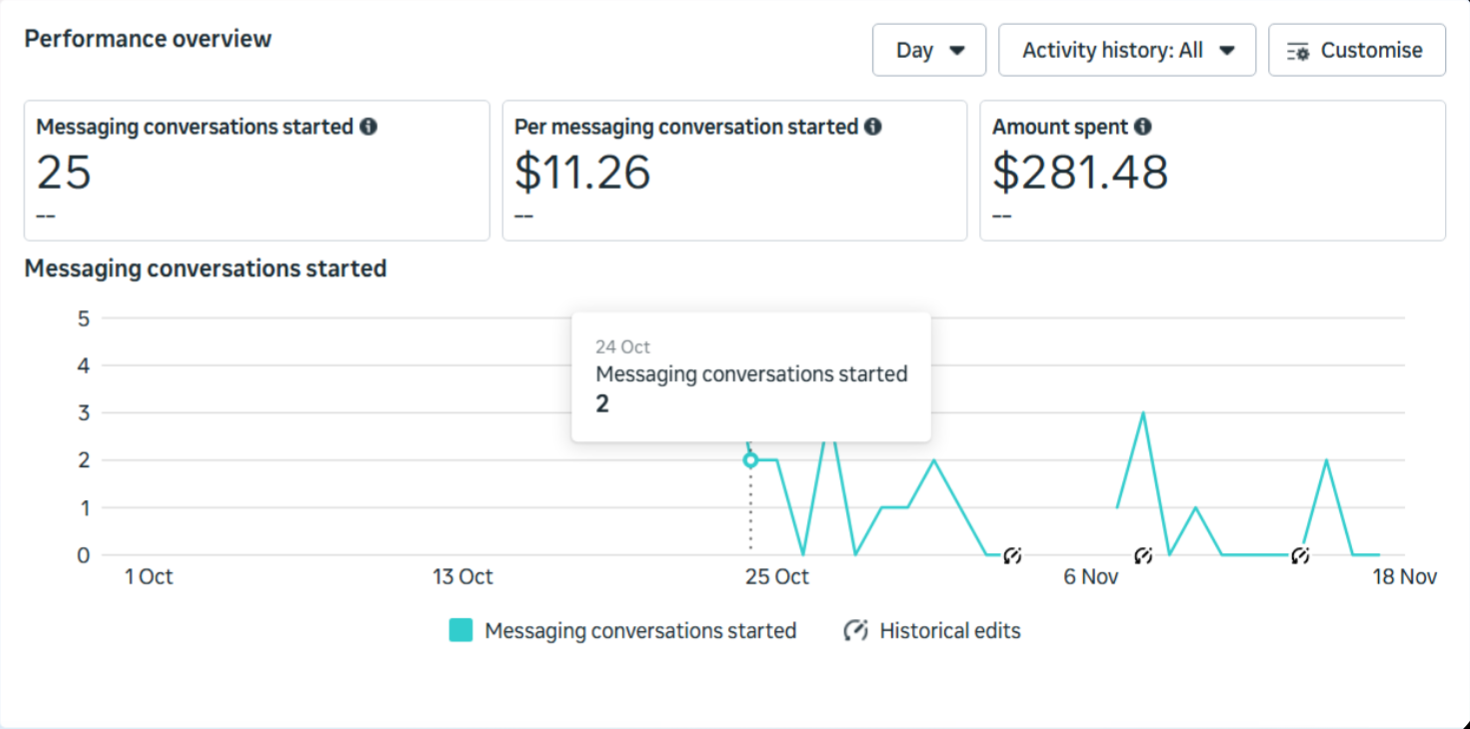Click the sliders-gear icon in Customise button
This screenshot has width=1470, height=729.
tap(1298, 51)
